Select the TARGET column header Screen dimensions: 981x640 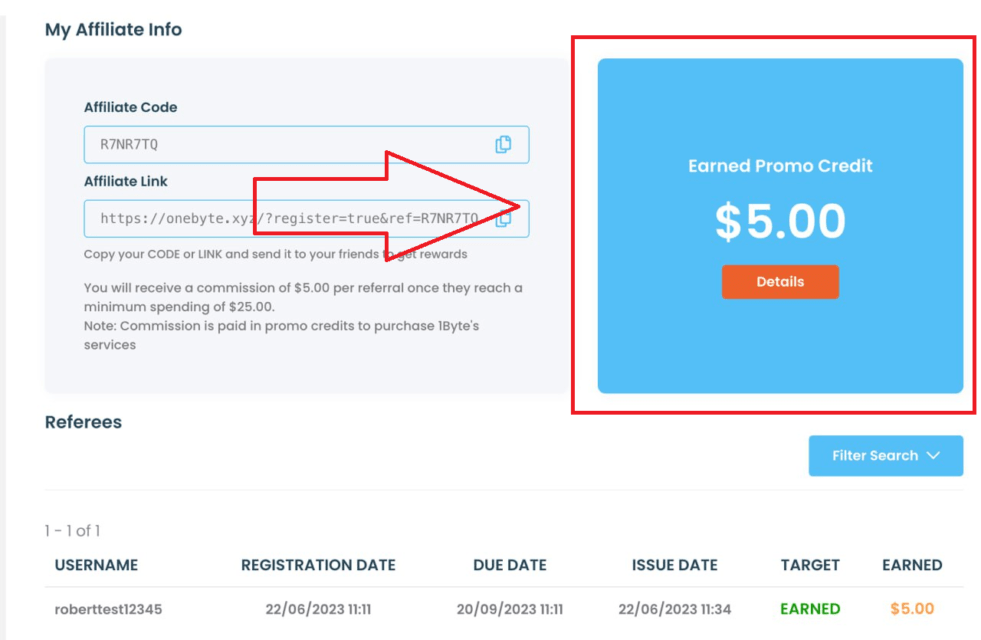click(810, 564)
